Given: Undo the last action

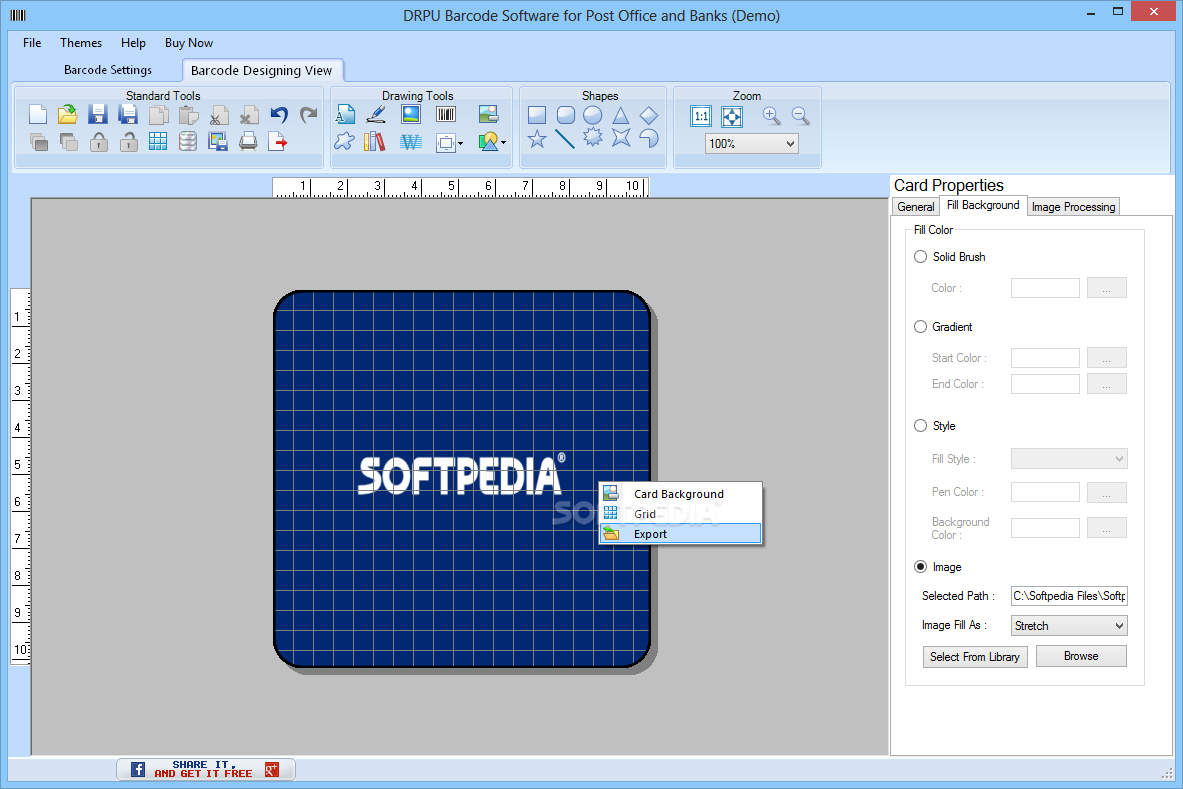Looking at the screenshot, I should pos(279,115).
